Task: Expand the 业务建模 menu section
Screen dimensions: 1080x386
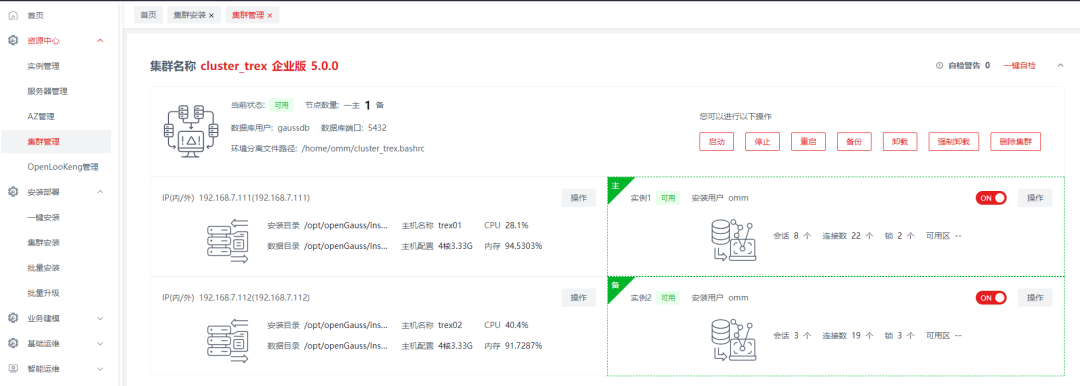Action: pos(101,318)
